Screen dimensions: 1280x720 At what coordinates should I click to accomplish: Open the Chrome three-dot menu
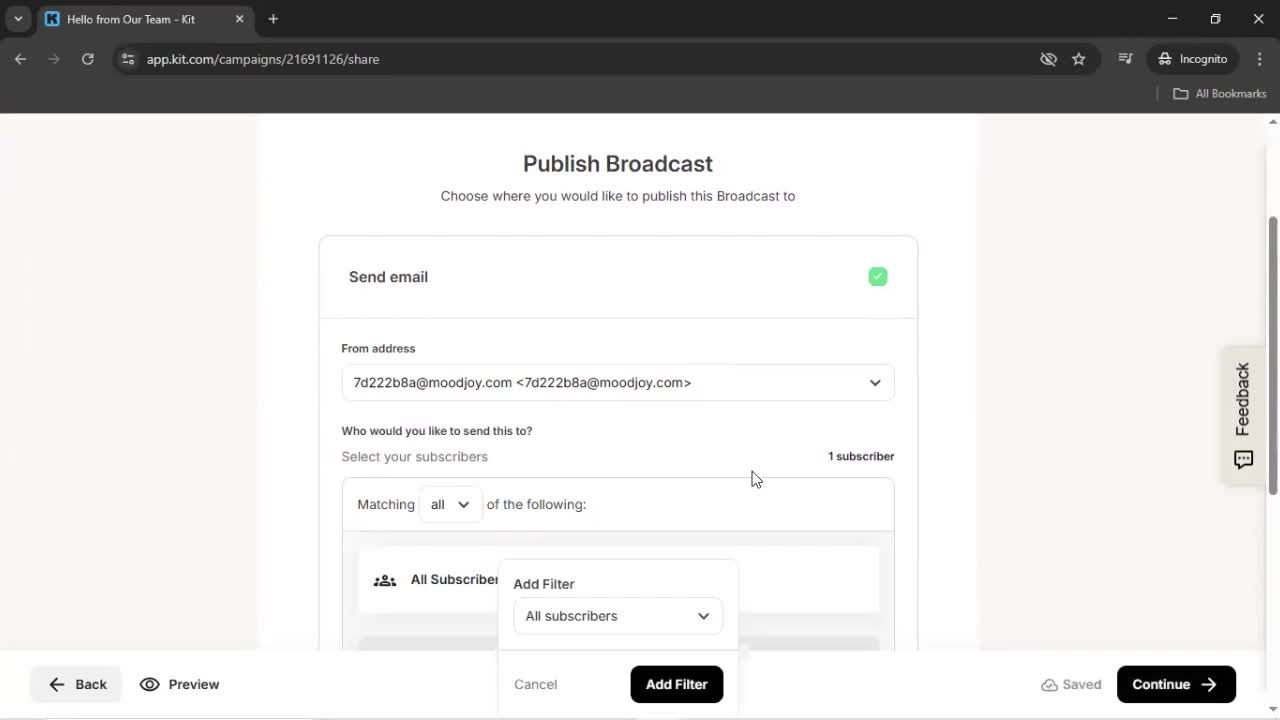[1260, 59]
